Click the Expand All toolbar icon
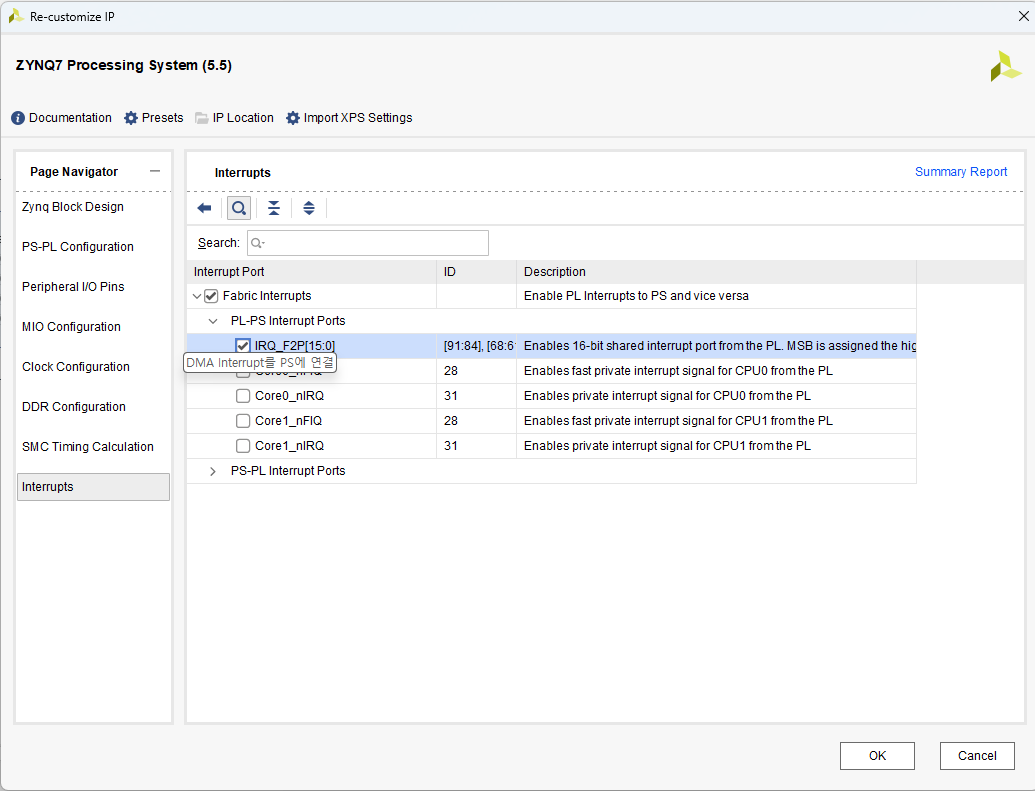Viewport: 1035px width, 791px height. click(309, 208)
